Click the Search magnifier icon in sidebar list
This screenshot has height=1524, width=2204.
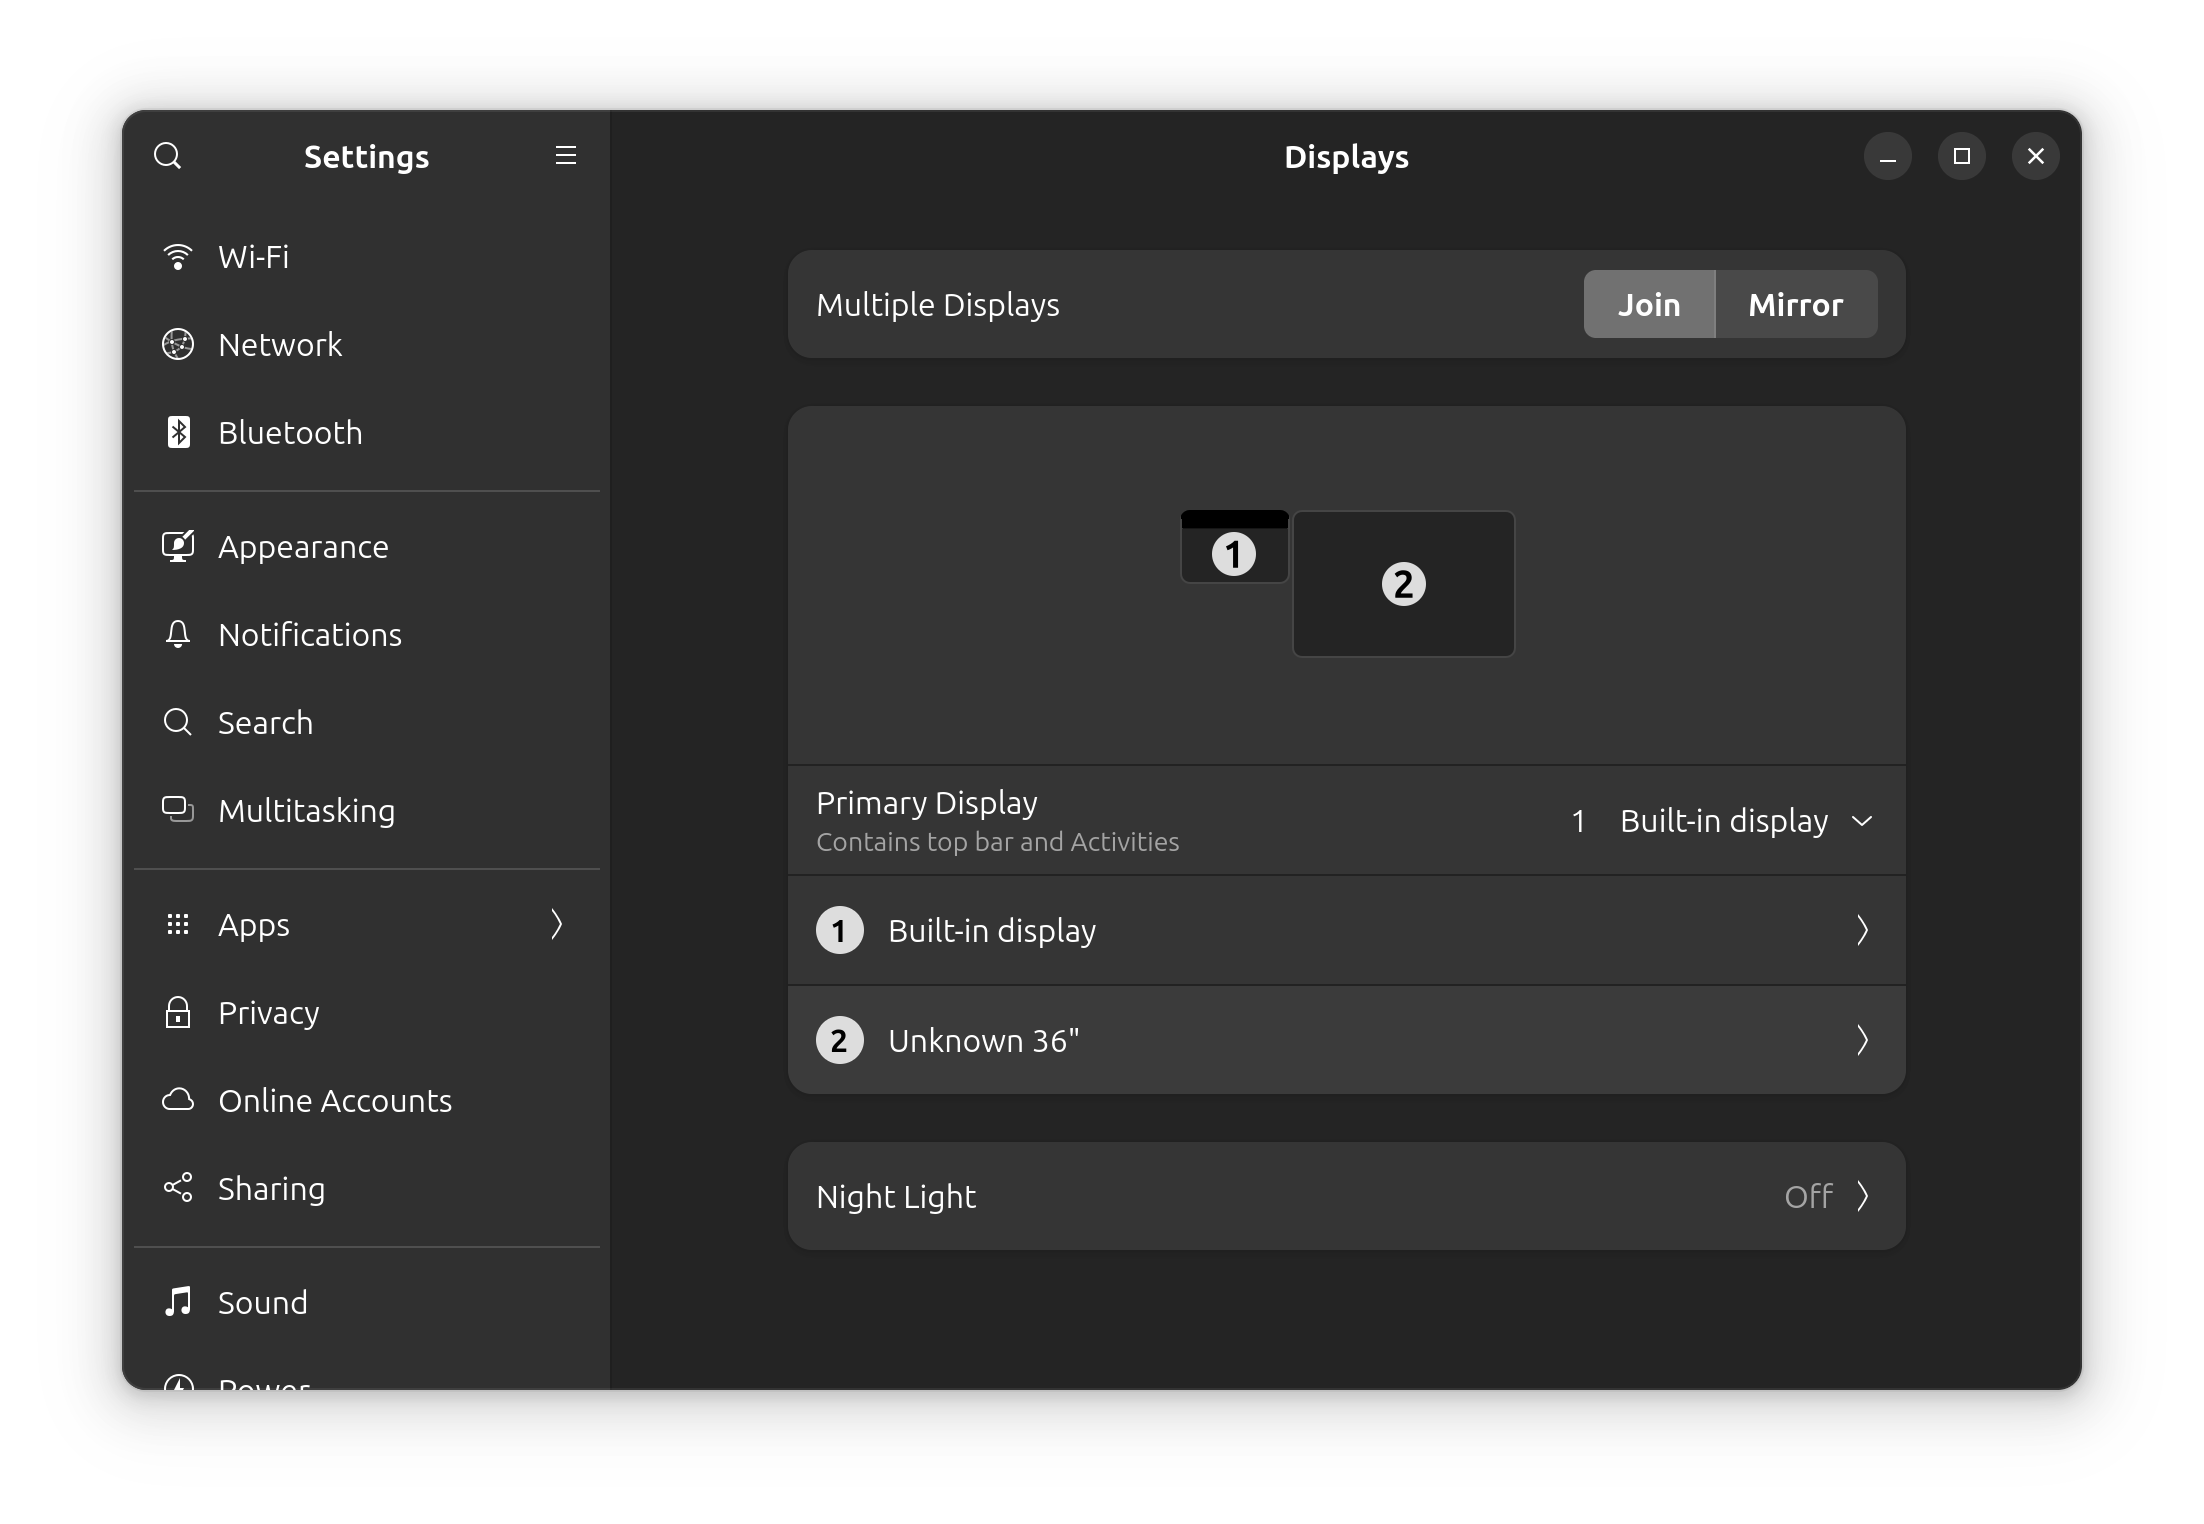coord(178,722)
